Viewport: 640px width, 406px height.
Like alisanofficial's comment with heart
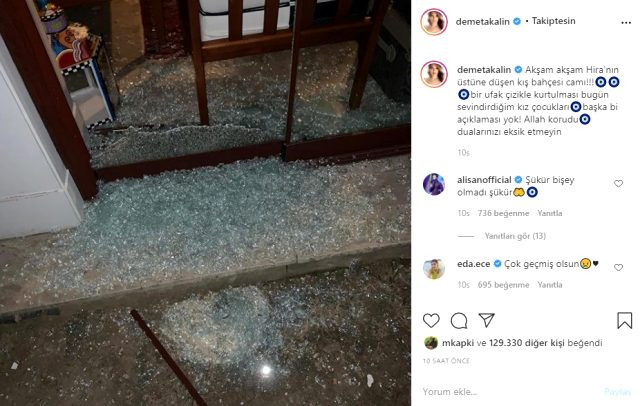618,184
